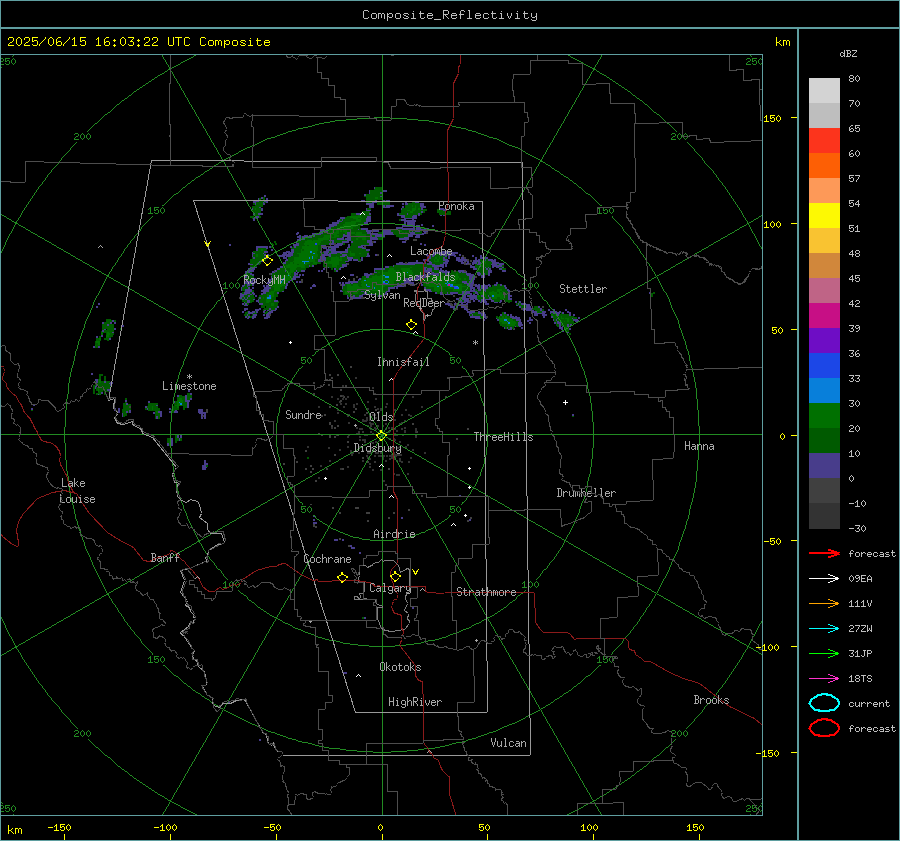
Task: Click the white 09EA arrow legend icon
Action: tap(824, 579)
